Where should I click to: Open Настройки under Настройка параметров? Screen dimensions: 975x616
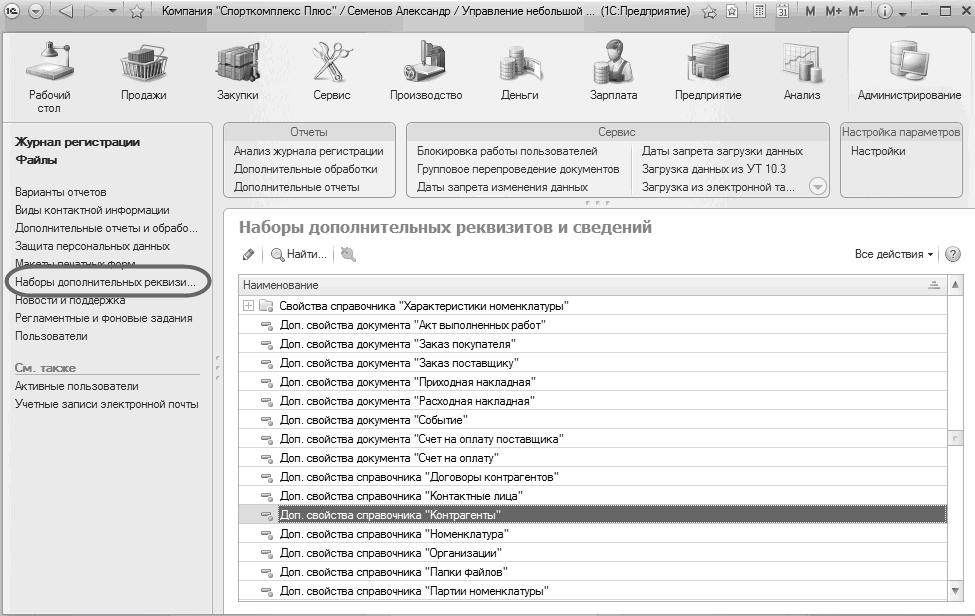click(x=878, y=151)
